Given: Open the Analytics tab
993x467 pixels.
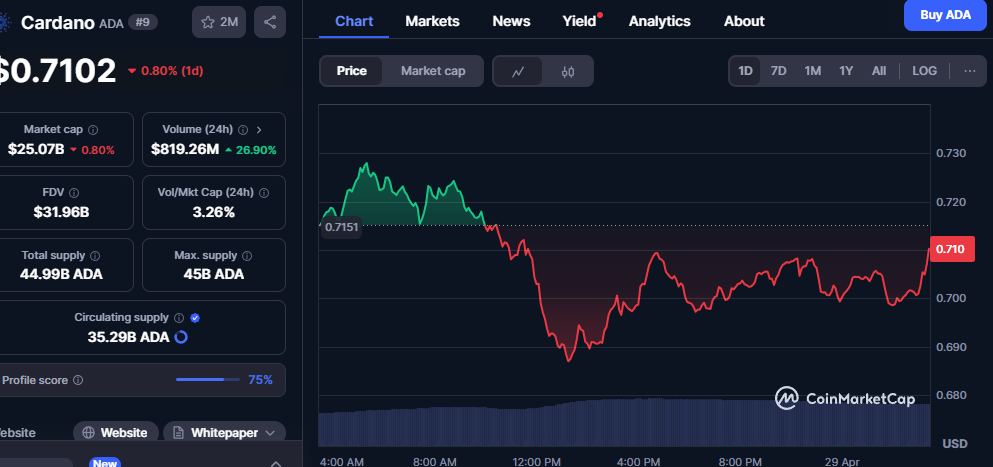Looking at the screenshot, I should pyautogui.click(x=659, y=21).
